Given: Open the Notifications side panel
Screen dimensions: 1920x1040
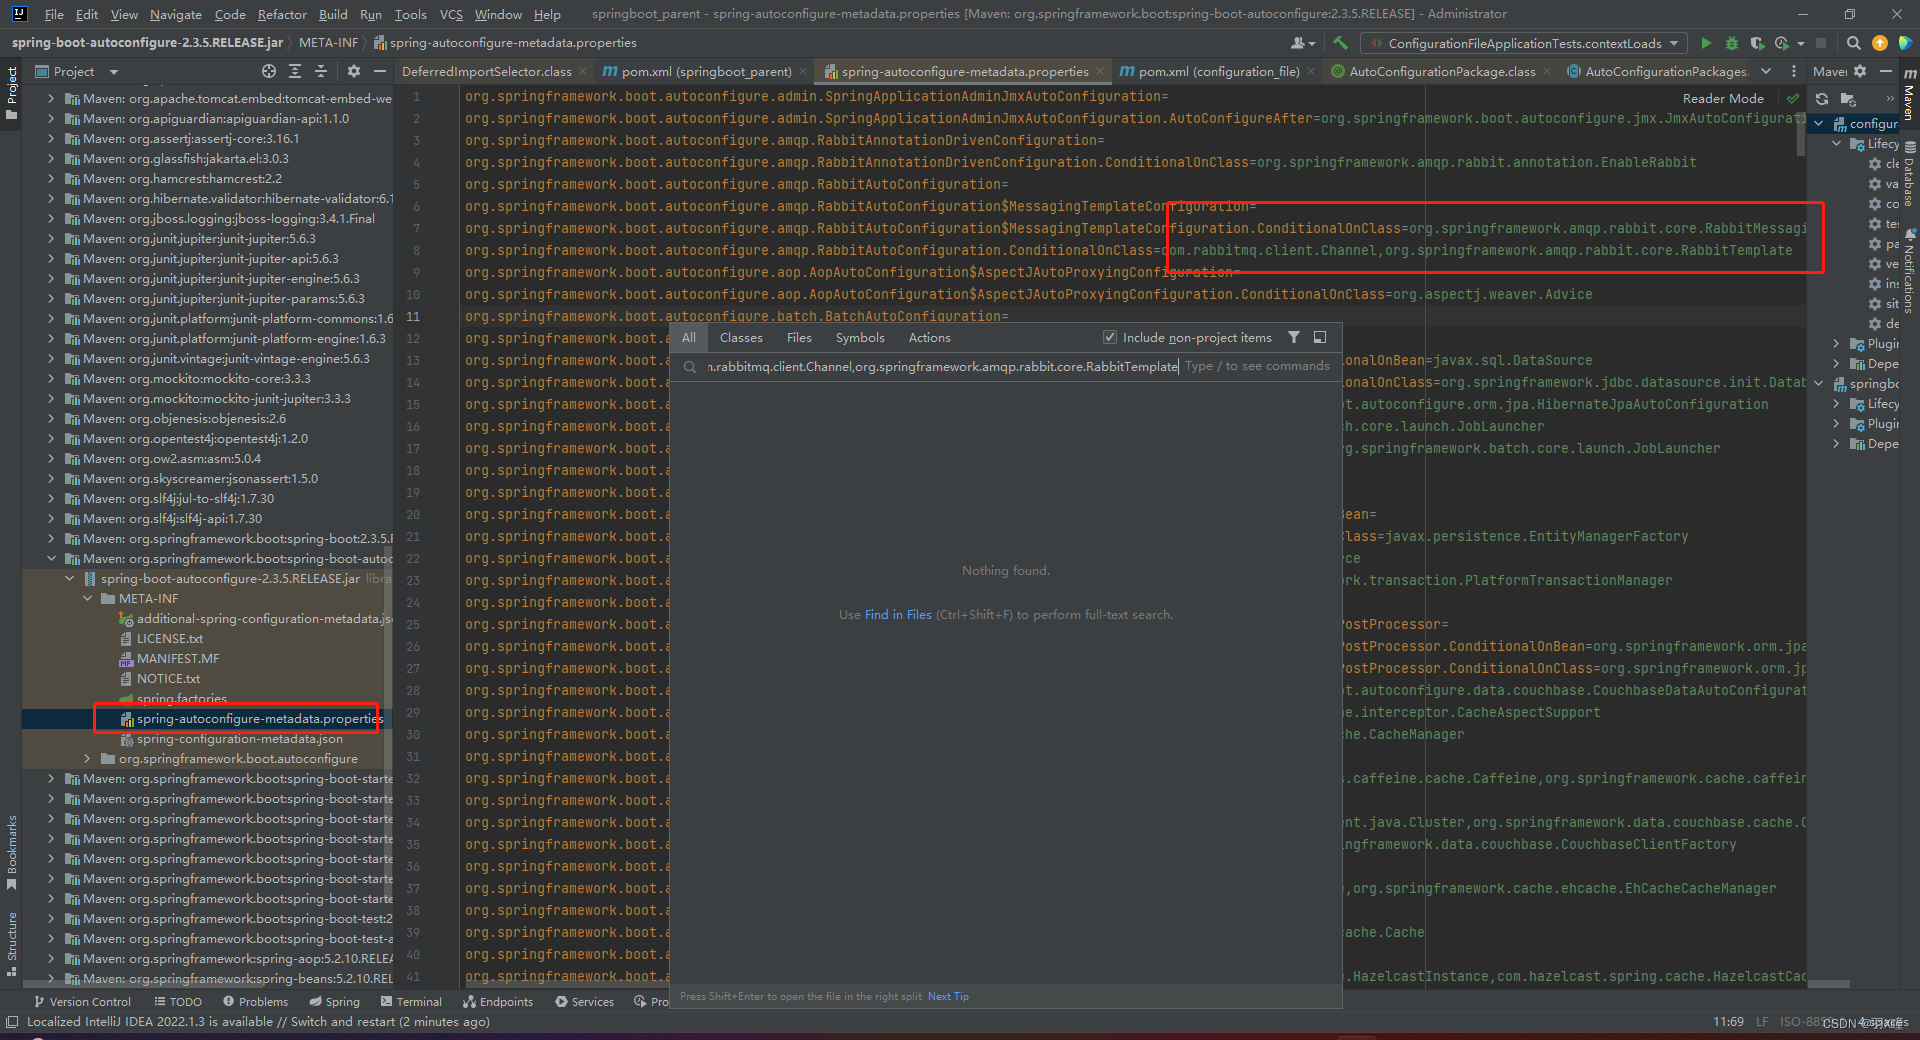Looking at the screenshot, I should (1909, 272).
